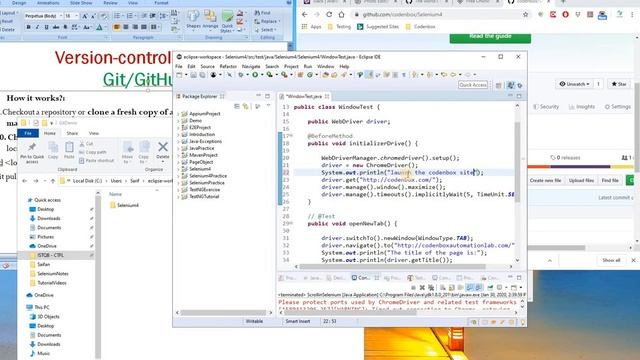The height and width of the screenshot is (360, 640).
Task: Select Center alignment in PowerPoint ribbon
Action: click(126, 27)
